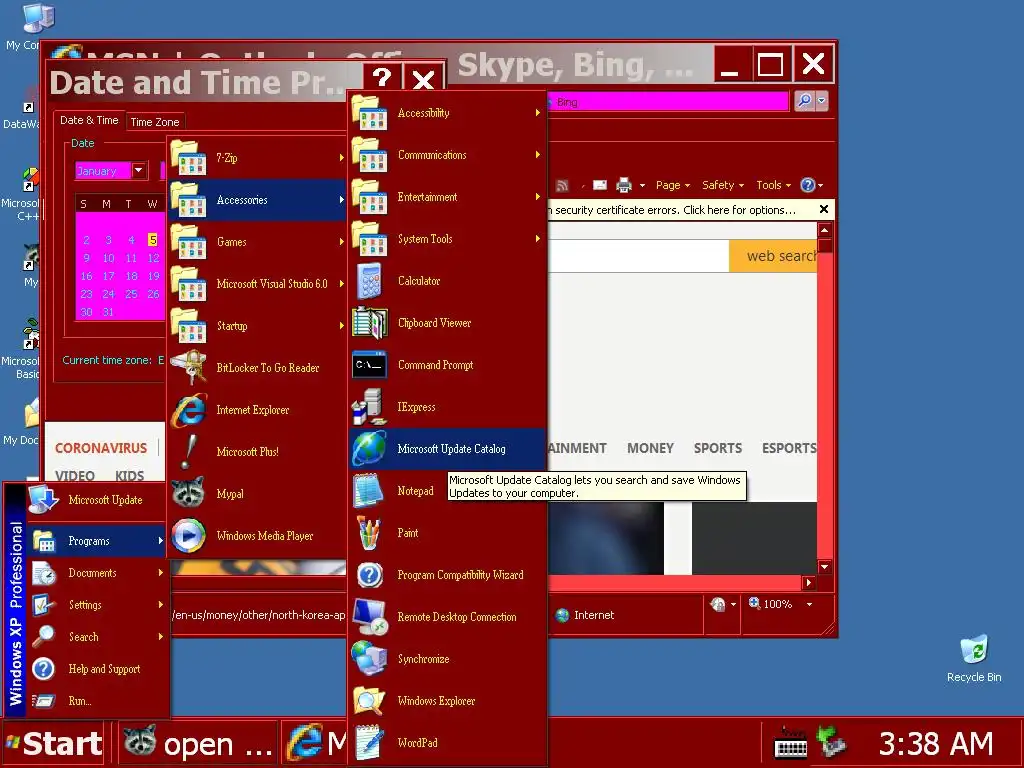Open Command Prompt icon
The height and width of the screenshot is (768, 1024).
tap(370, 365)
